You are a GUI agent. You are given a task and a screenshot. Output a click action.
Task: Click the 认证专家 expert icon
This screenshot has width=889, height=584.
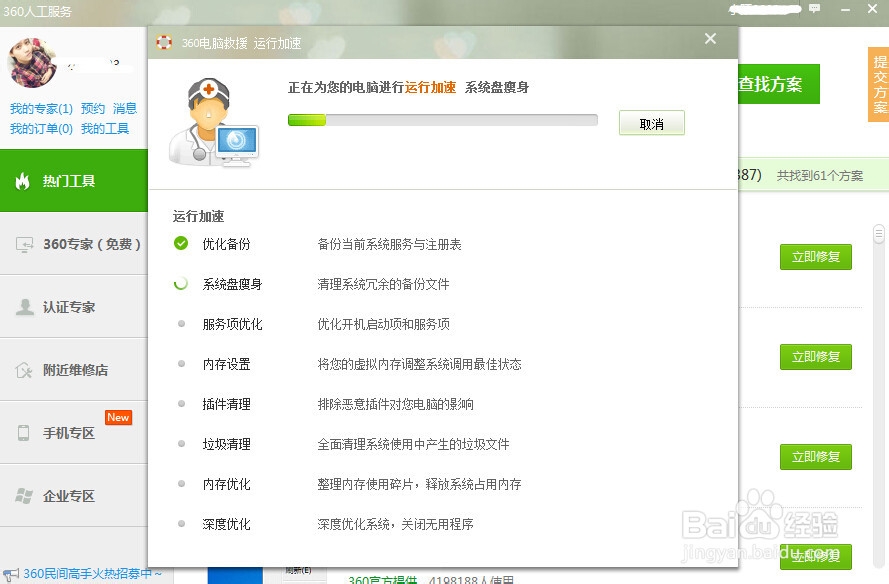pos(25,307)
